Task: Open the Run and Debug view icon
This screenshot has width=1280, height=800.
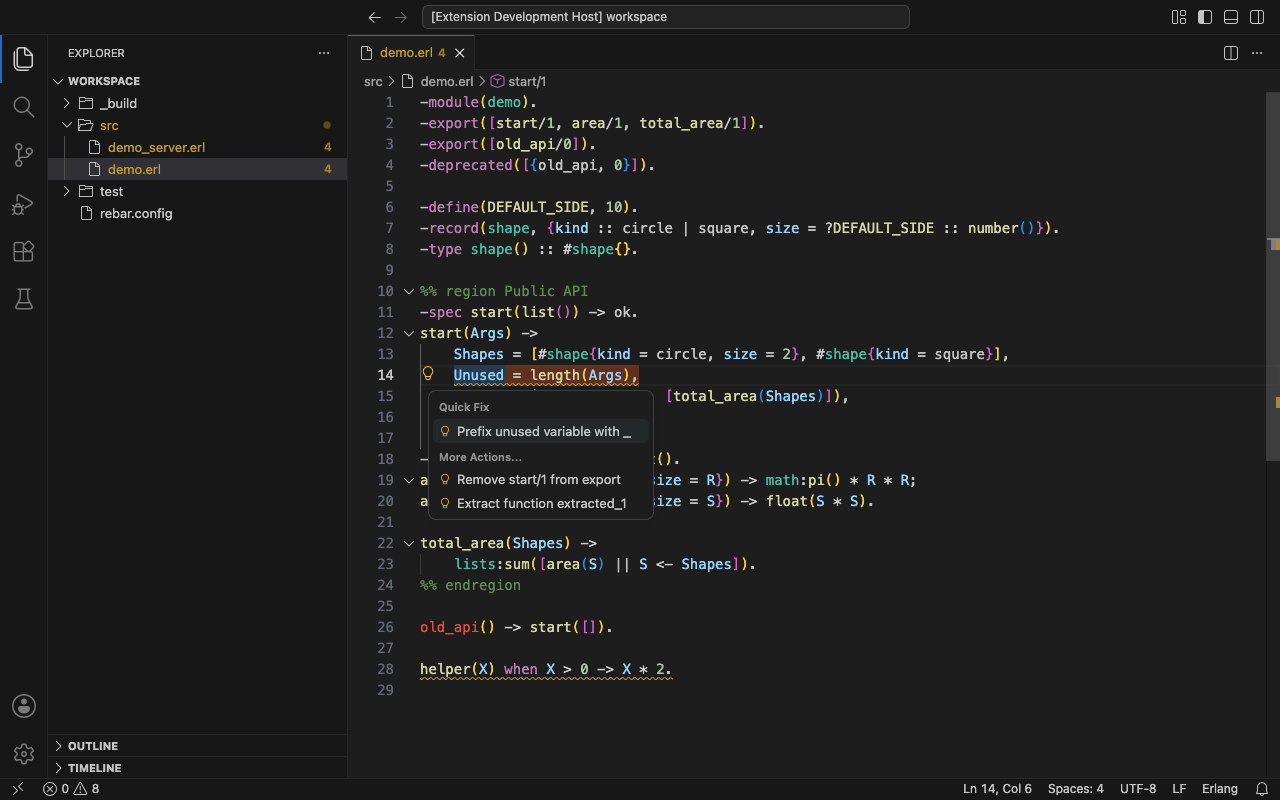Action: click(24, 203)
